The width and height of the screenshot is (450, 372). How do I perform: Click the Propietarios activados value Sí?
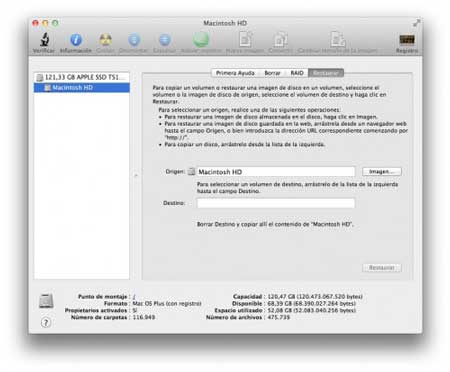135,310
